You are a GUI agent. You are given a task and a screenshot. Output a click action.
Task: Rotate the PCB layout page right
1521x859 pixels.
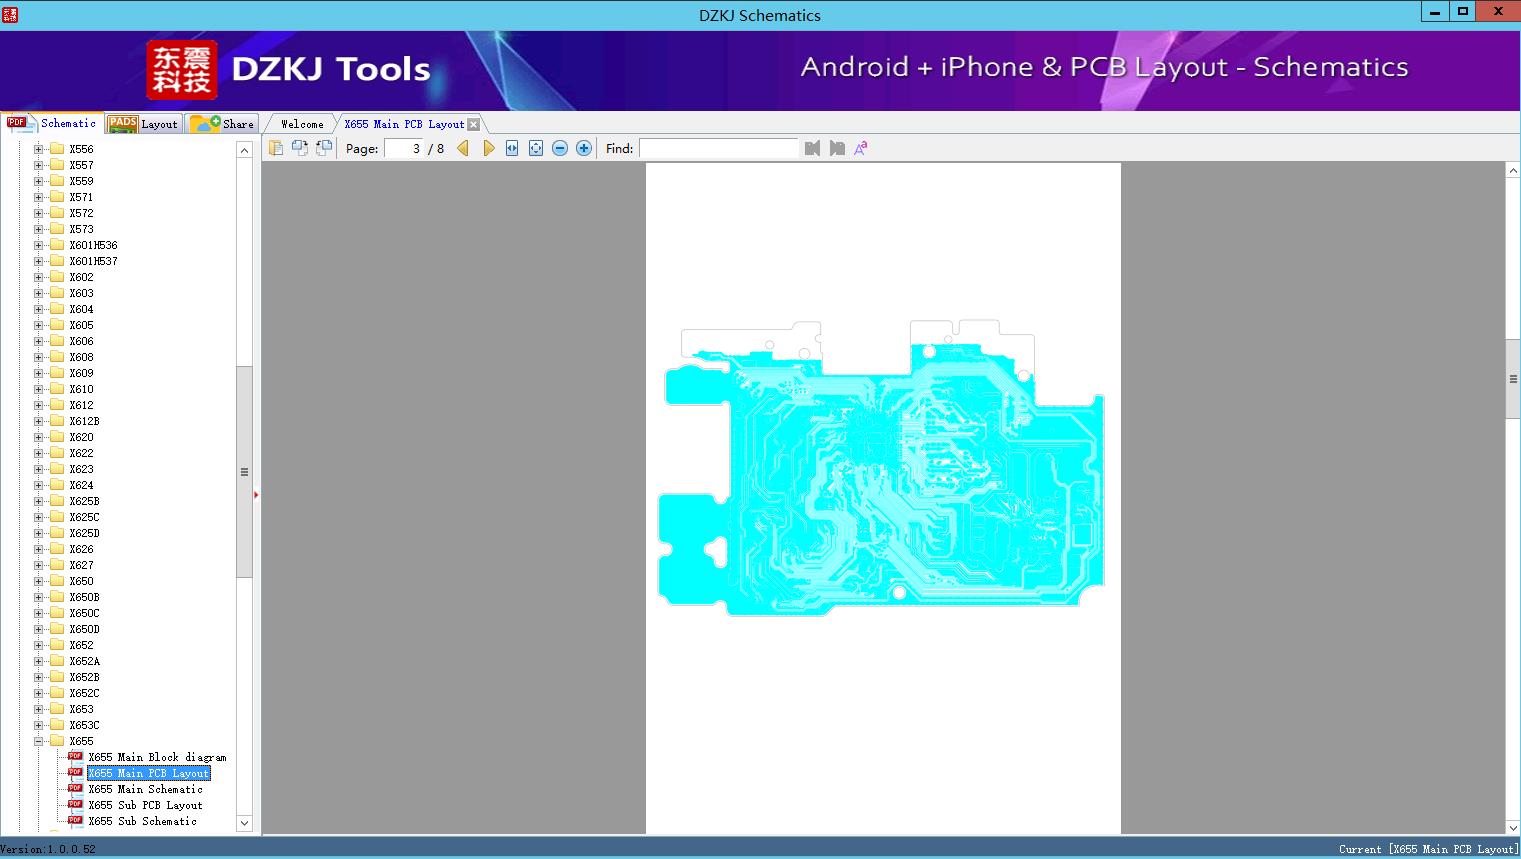323,147
